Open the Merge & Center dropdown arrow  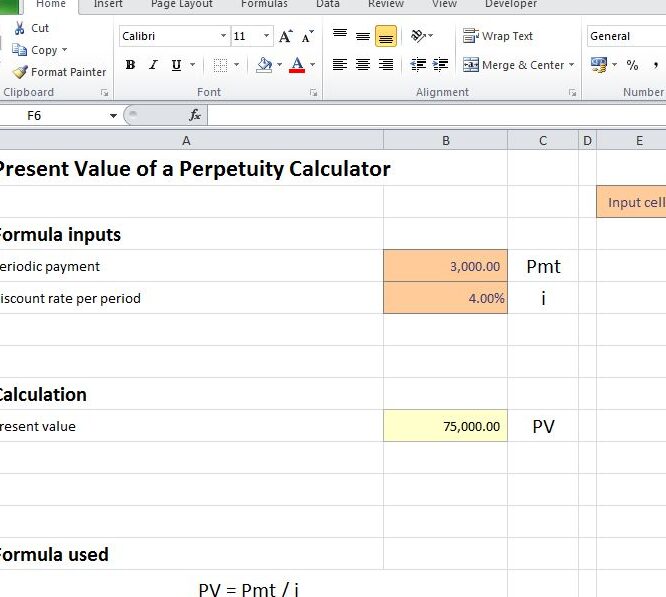(x=572, y=65)
